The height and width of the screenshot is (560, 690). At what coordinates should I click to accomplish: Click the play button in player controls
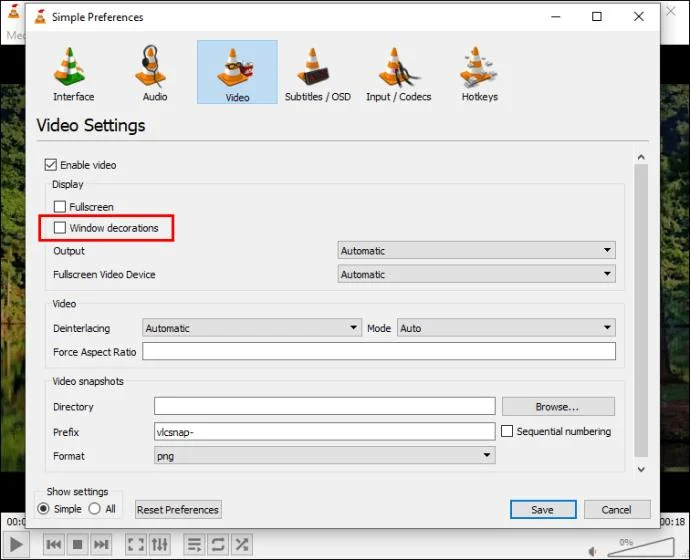pyautogui.click(x=16, y=545)
